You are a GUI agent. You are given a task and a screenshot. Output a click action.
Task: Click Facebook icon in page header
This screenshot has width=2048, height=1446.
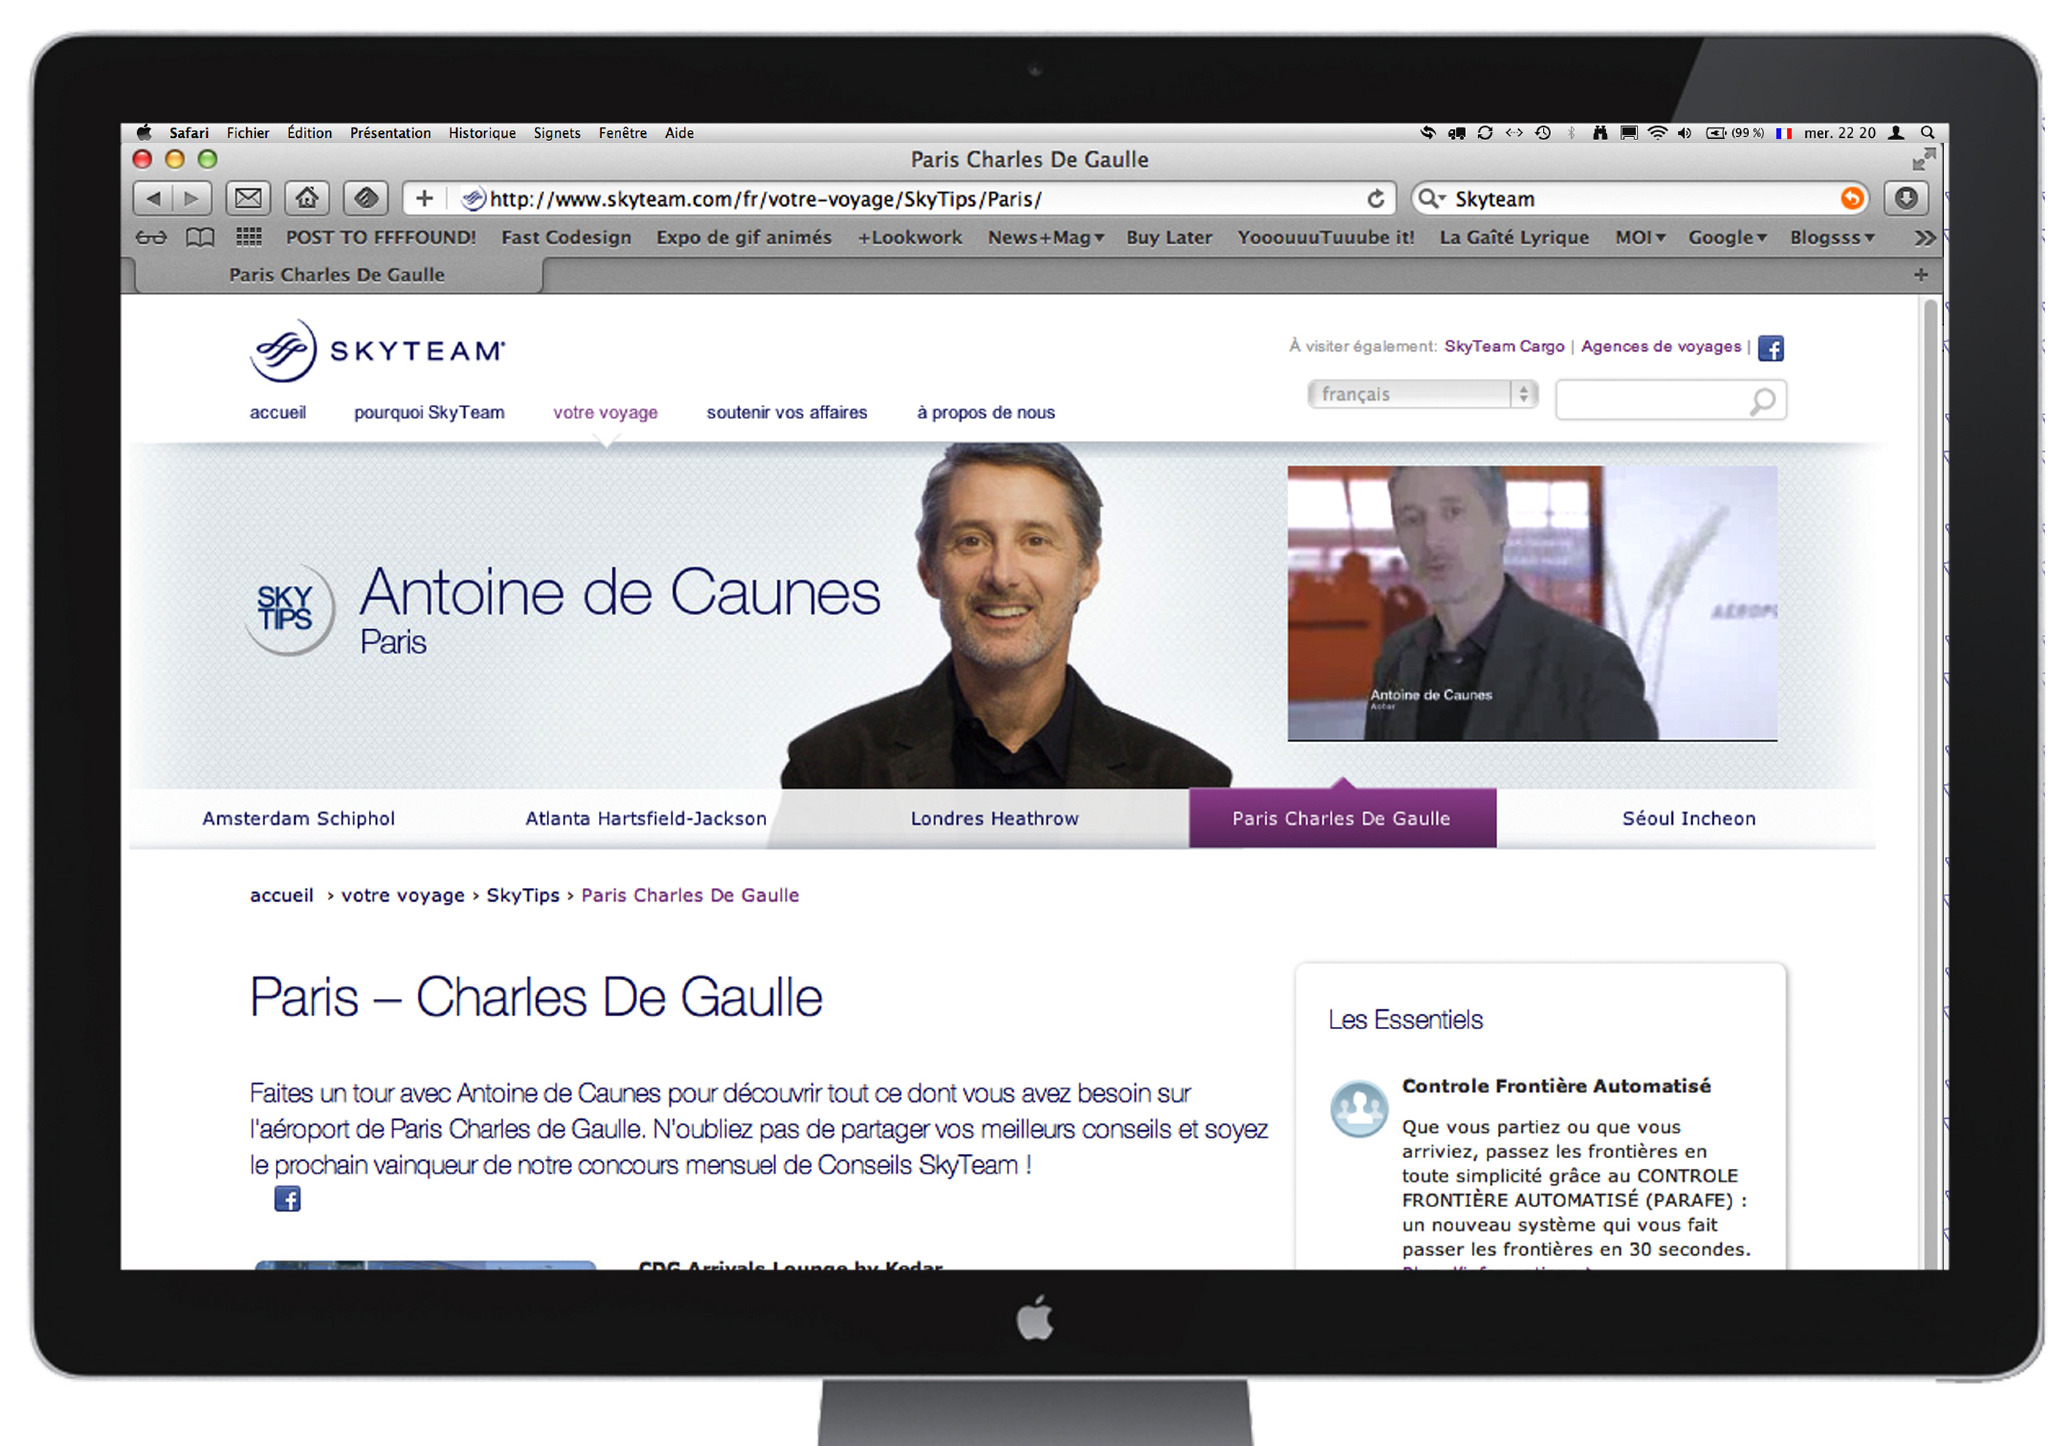pyautogui.click(x=1770, y=348)
